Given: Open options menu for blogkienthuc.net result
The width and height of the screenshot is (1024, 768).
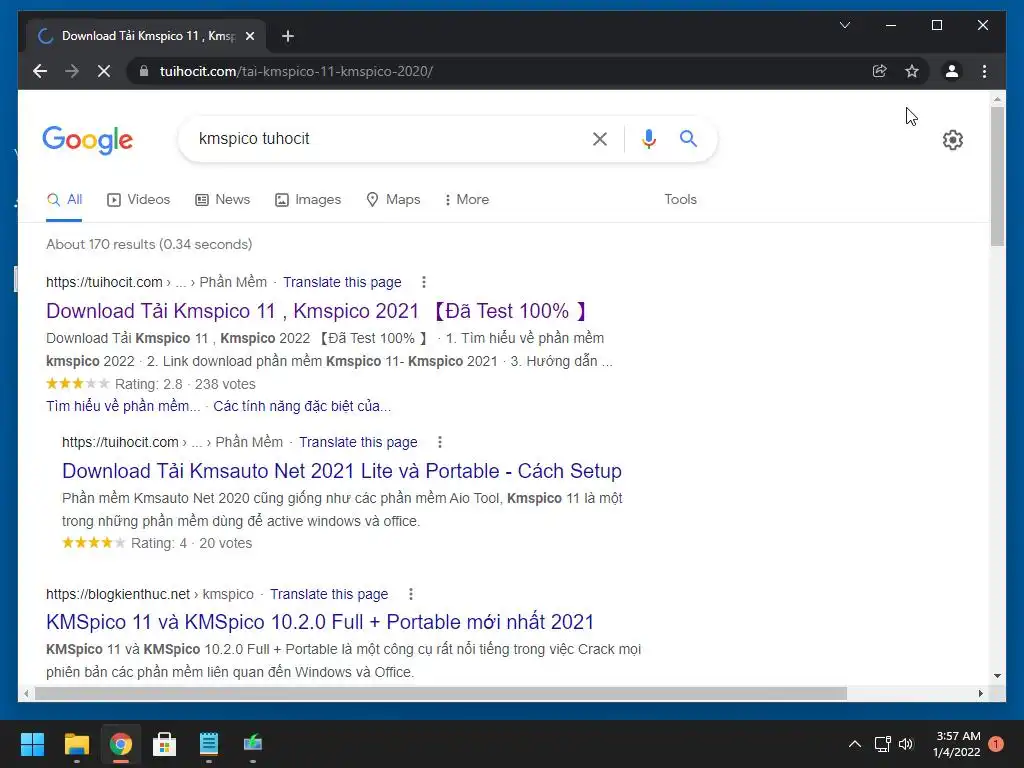Looking at the screenshot, I should (411, 594).
